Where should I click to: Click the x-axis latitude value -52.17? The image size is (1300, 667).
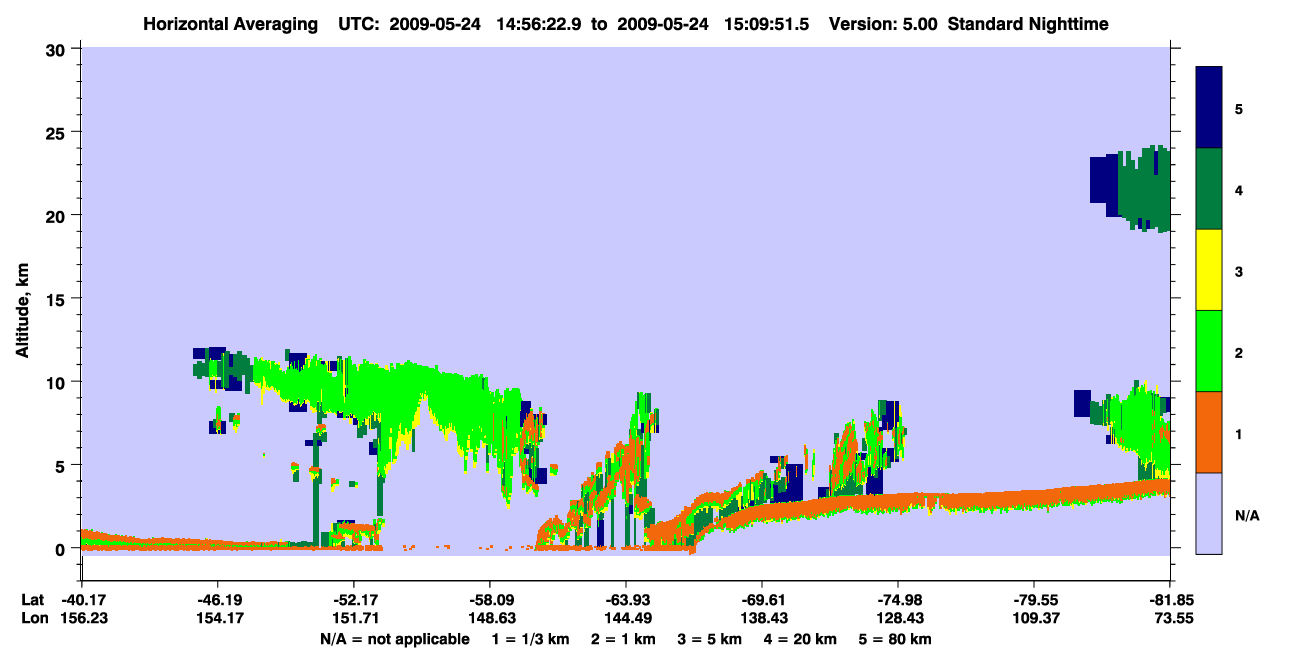353,600
